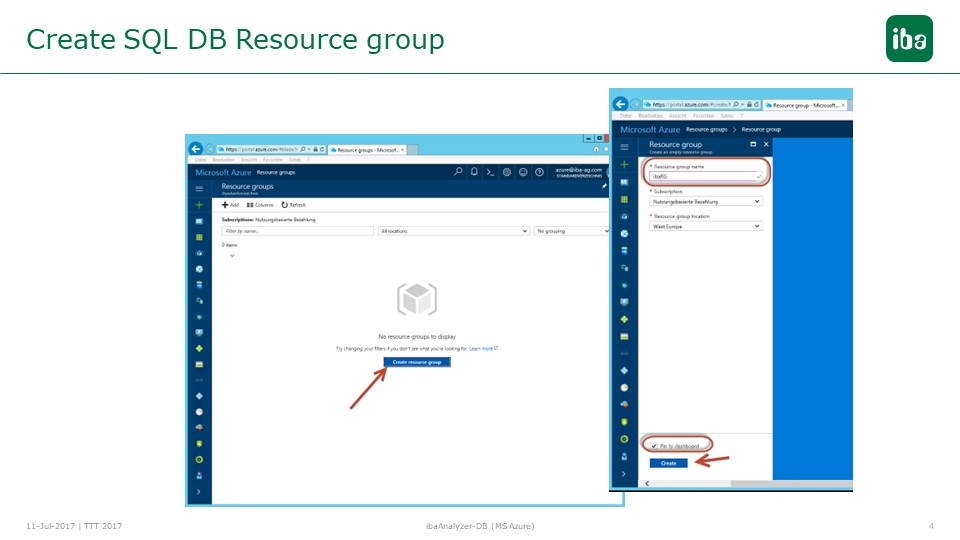The image size is (960, 540).
Task: Click Refresh in Resource groups toolbar
Action: pyautogui.click(x=293, y=205)
